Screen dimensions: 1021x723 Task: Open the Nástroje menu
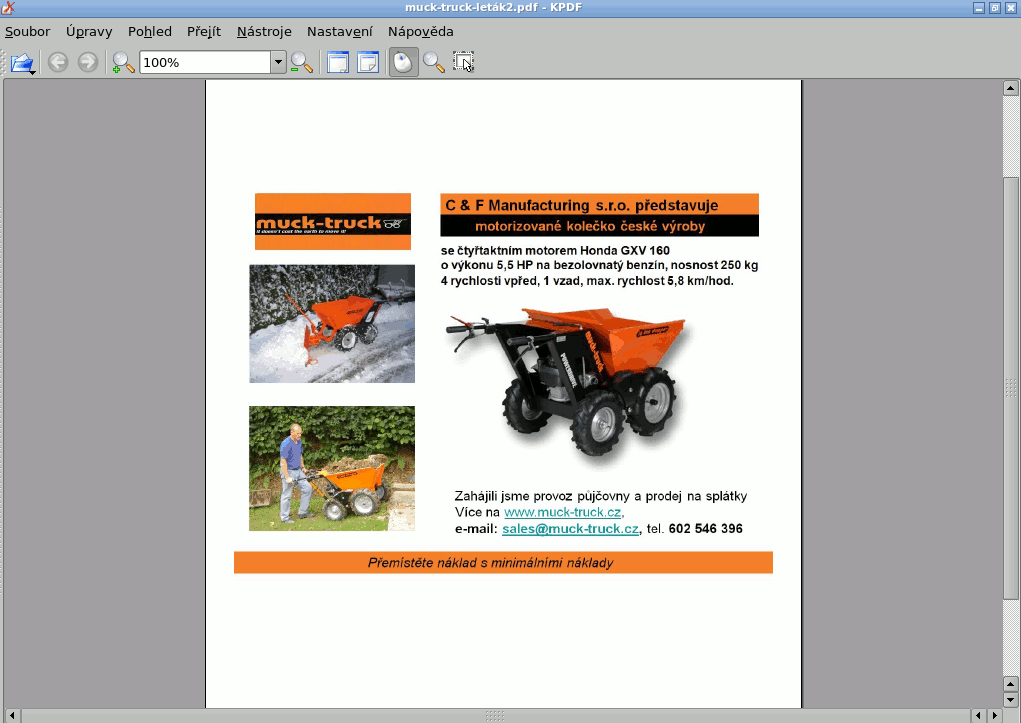(264, 31)
